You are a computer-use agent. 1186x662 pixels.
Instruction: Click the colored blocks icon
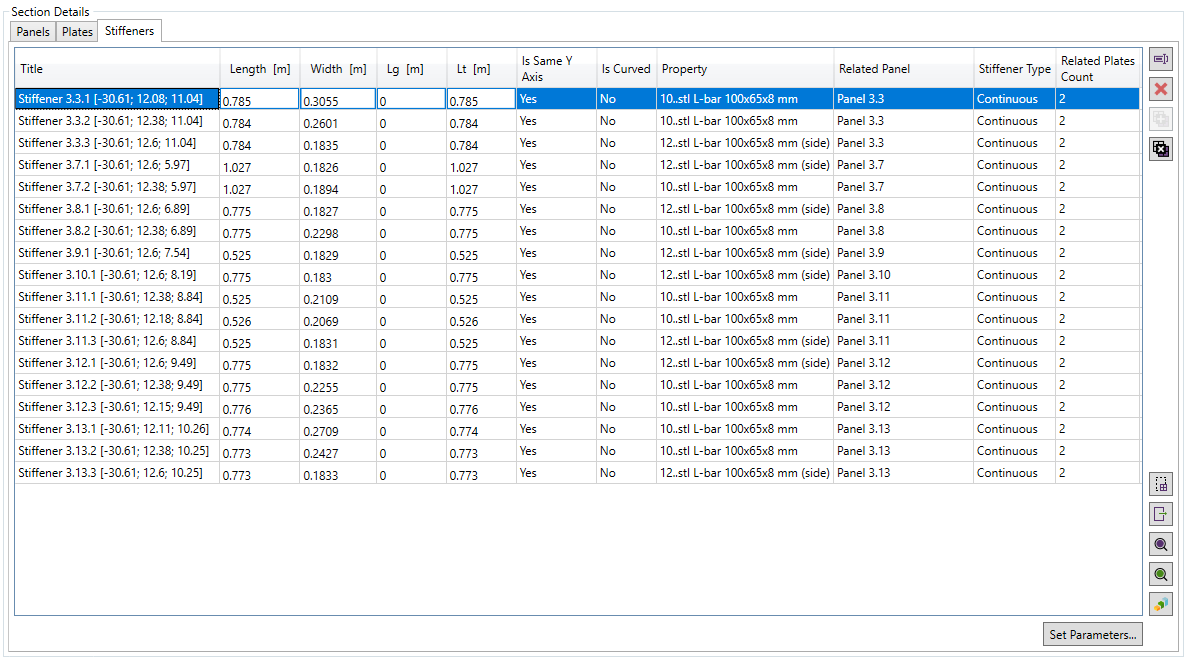click(x=1161, y=604)
